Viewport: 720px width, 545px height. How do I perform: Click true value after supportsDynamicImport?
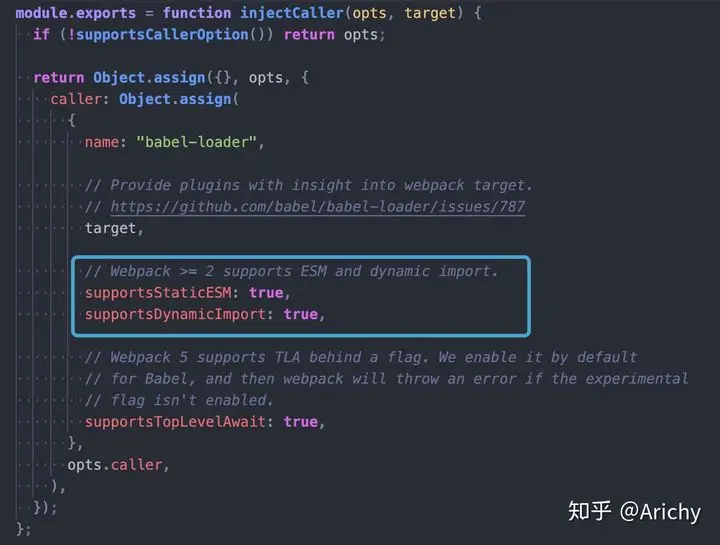click(300, 315)
